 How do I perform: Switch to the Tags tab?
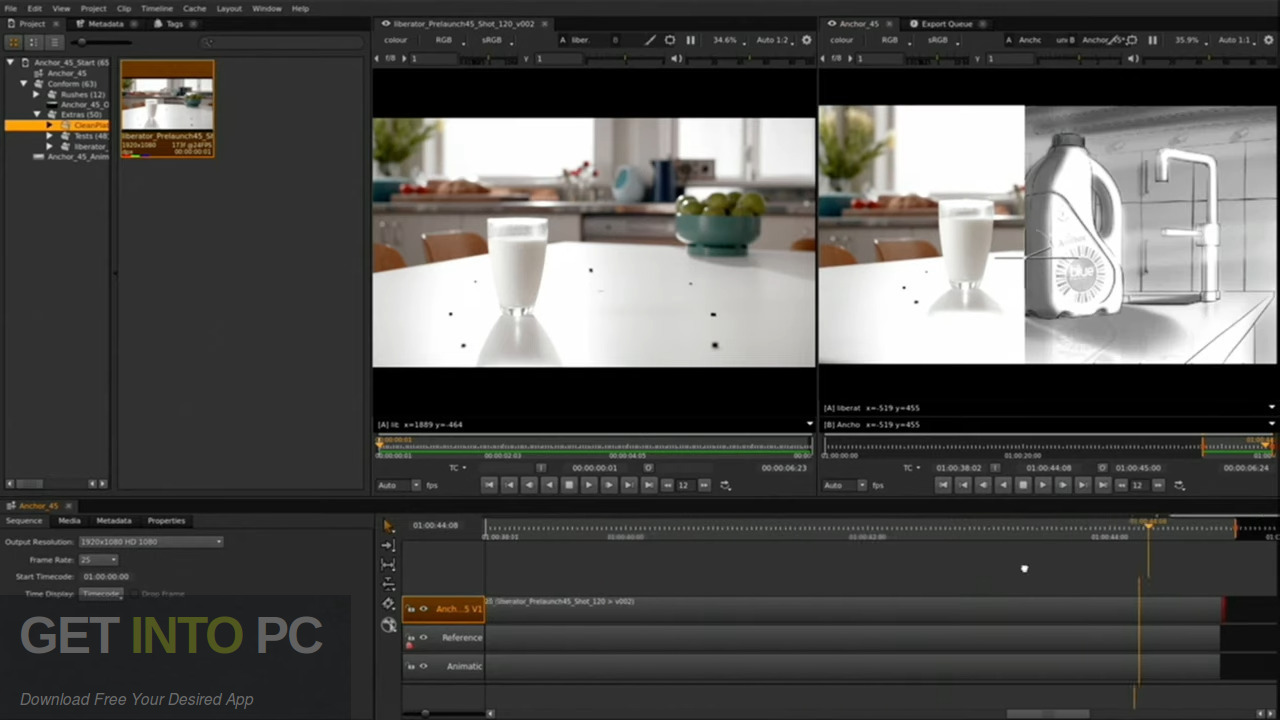click(x=174, y=23)
